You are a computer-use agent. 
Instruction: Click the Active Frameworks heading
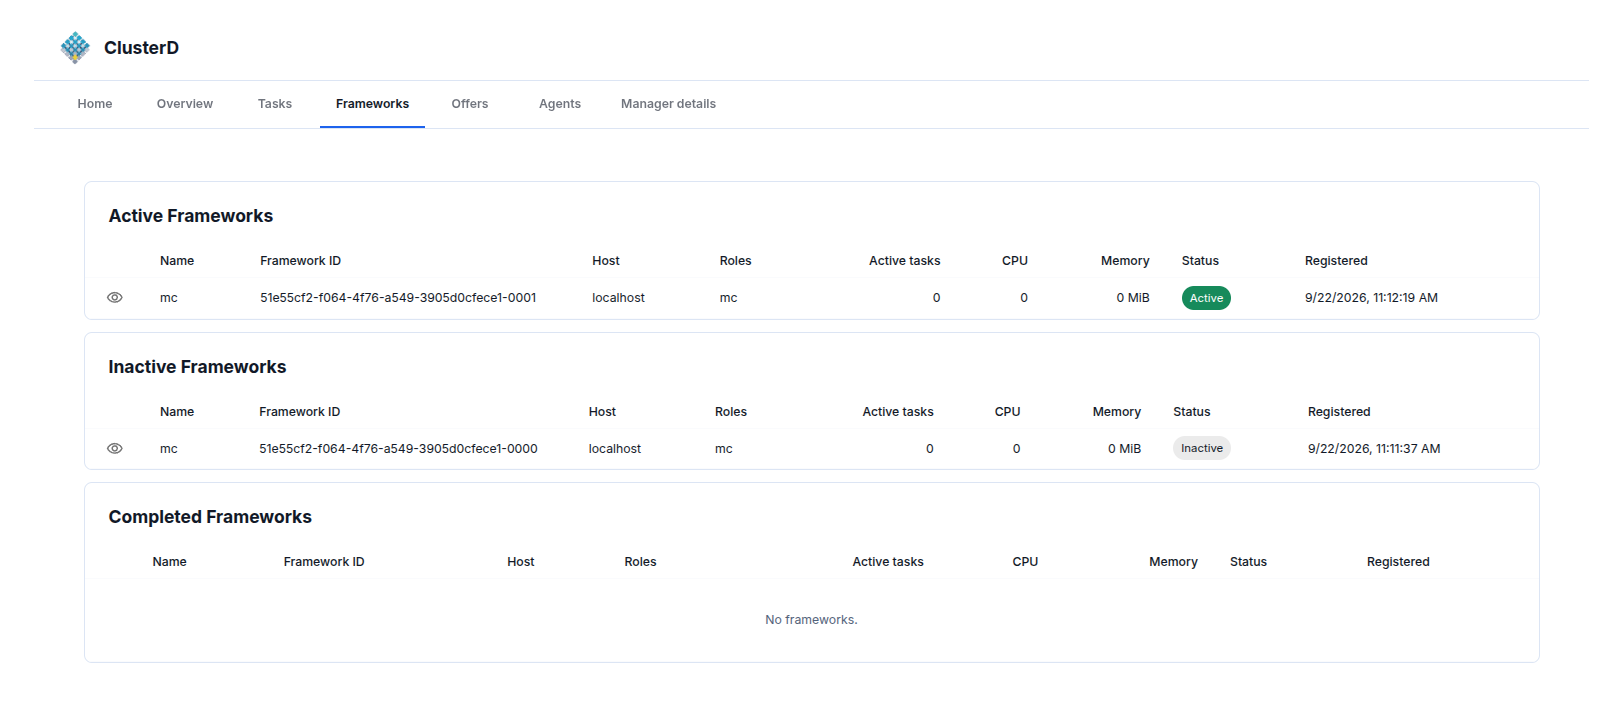point(191,216)
